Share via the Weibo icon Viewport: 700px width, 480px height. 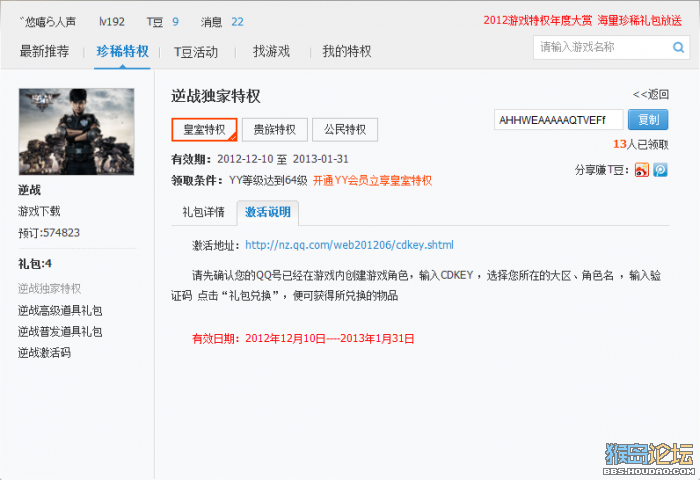(x=642, y=170)
